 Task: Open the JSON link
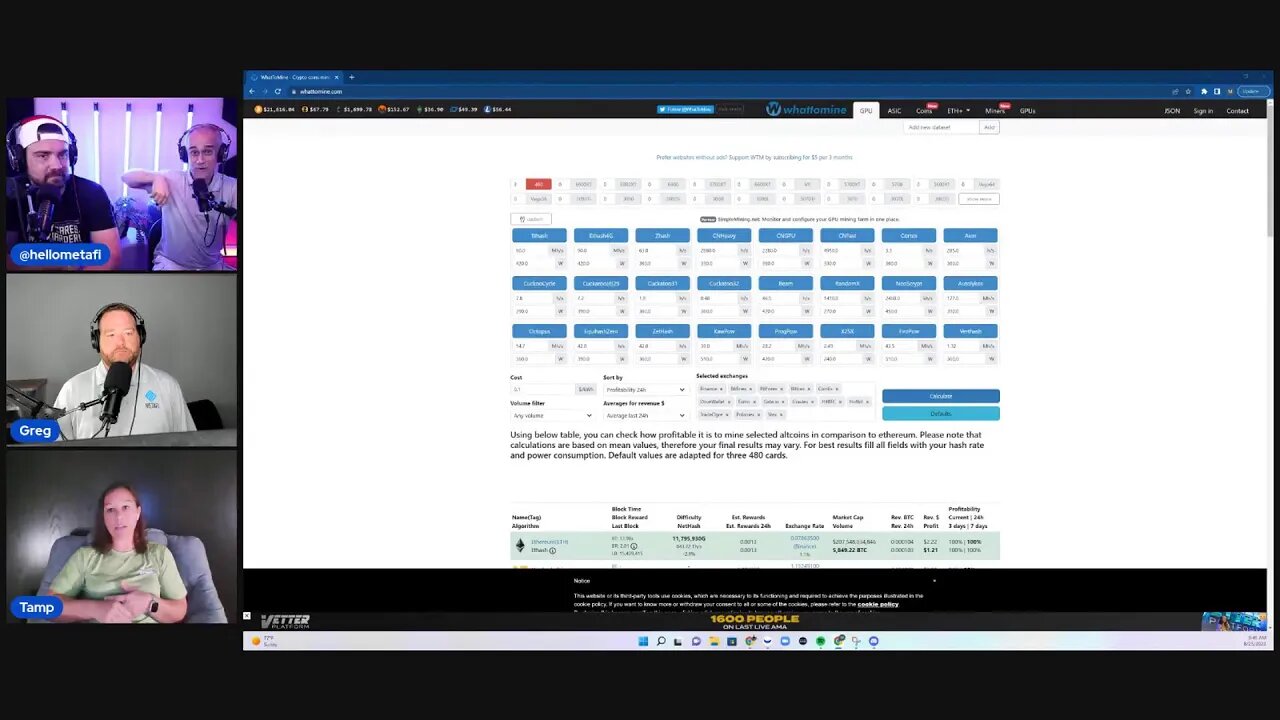[1172, 111]
